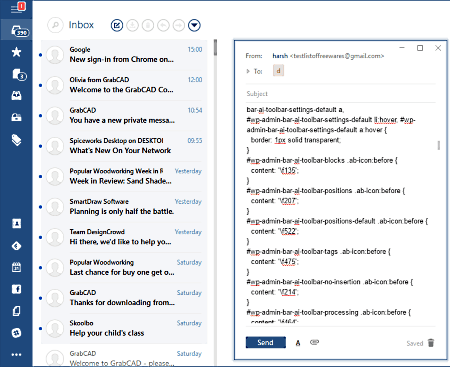Open GrabCAD 'Thanks for downloading' email

(124, 298)
